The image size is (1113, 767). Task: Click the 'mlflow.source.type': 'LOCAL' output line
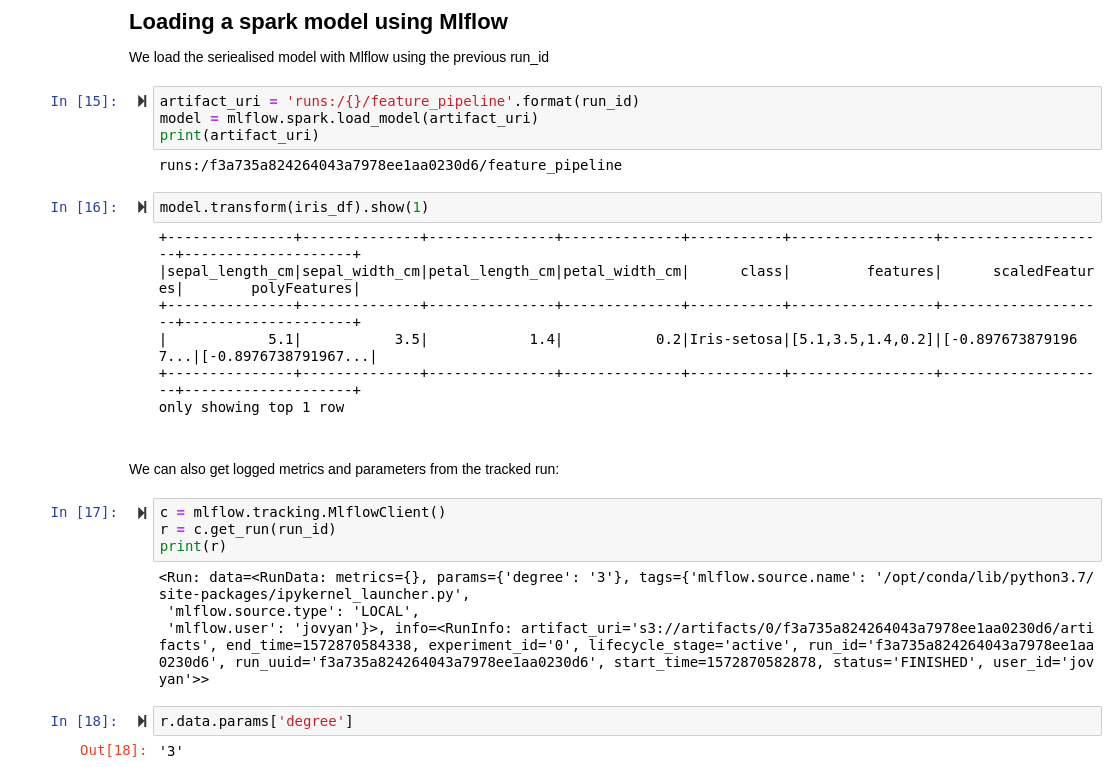[x=293, y=612]
